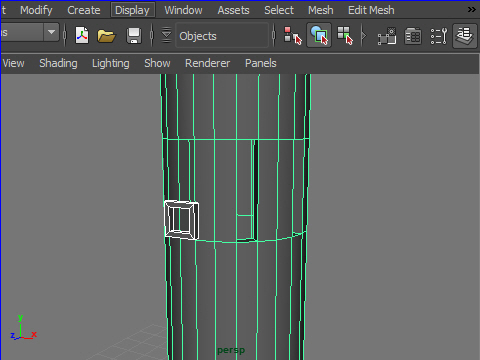Toggle Channel Box and Layer Editor
The width and height of the screenshot is (480, 360).
pyautogui.click(x=465, y=35)
